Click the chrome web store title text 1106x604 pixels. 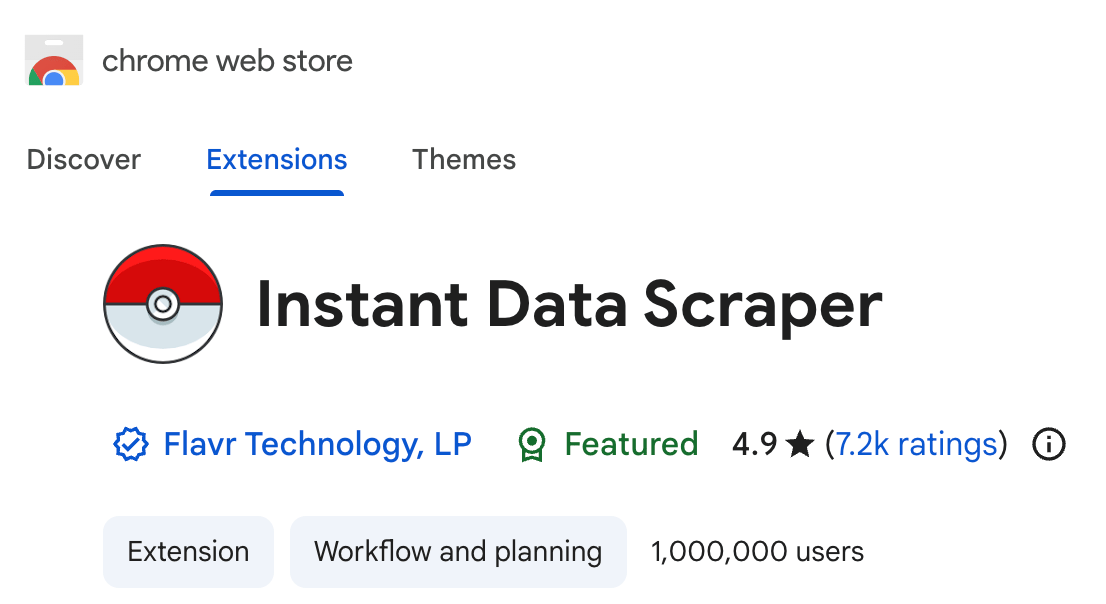pyautogui.click(x=227, y=61)
